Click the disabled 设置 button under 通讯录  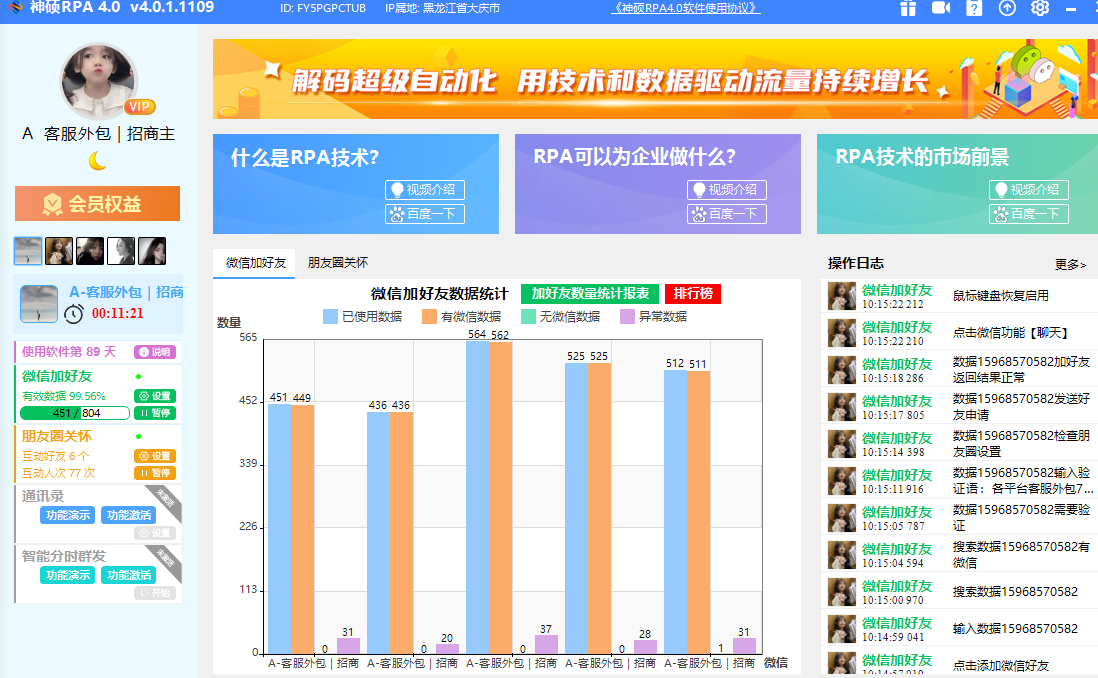point(155,533)
